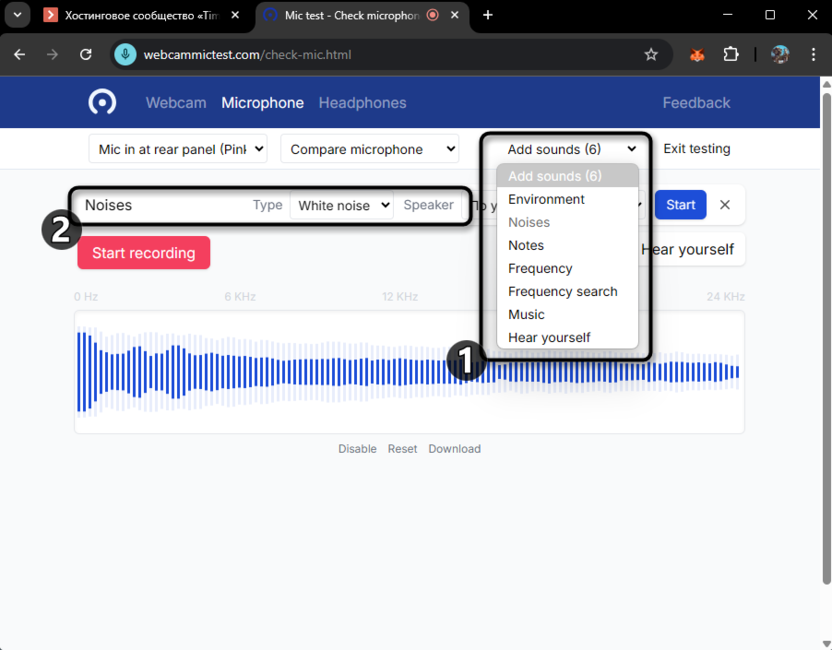
Task: Open a new browser tab
Action: coord(488,15)
